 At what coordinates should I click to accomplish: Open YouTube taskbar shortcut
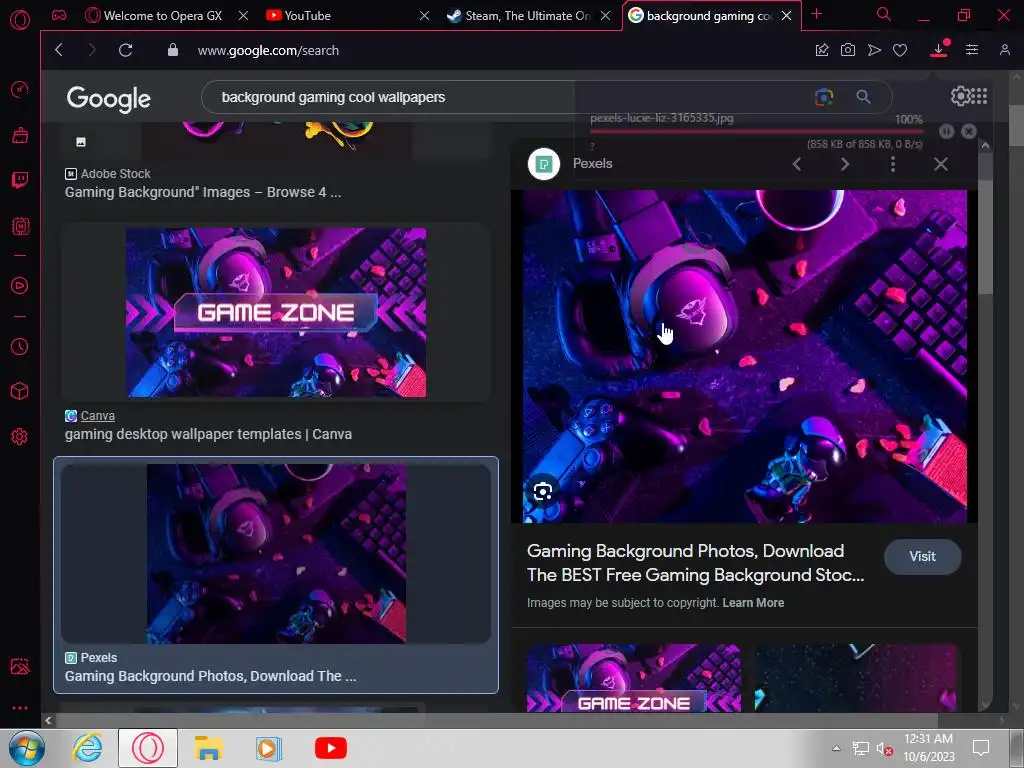click(x=330, y=748)
